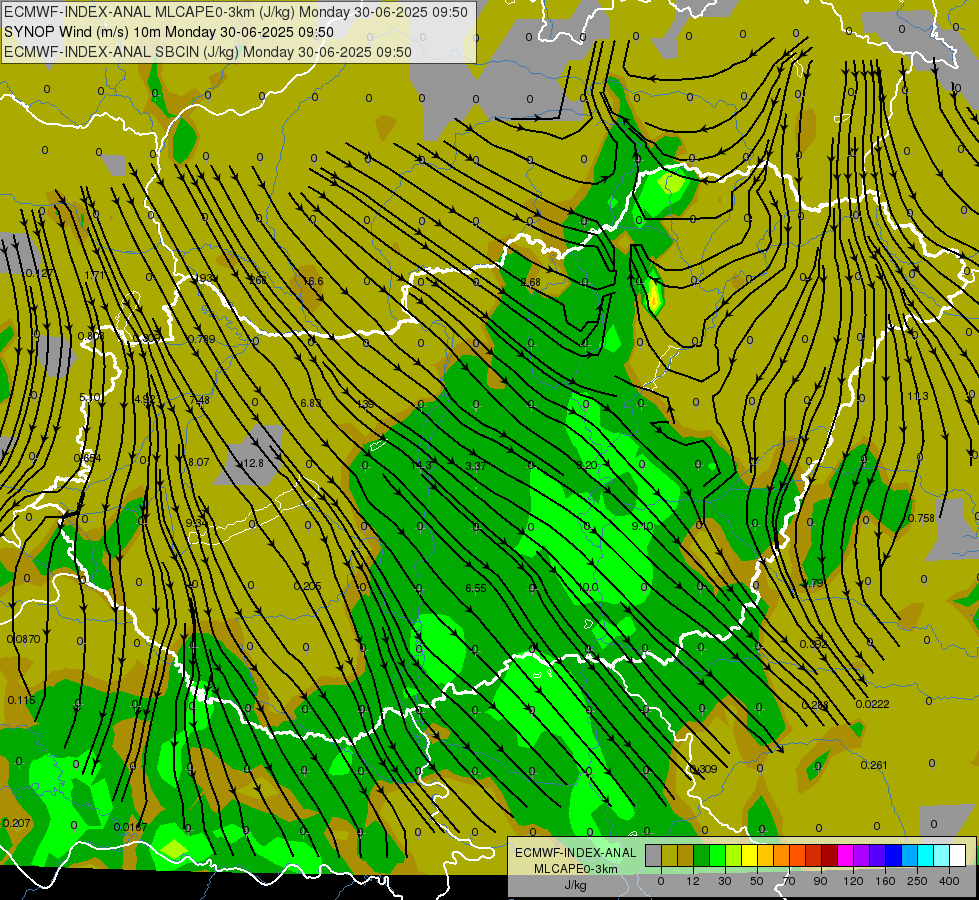The width and height of the screenshot is (979, 900).
Task: Click the map value 6.83
Action: coord(310,403)
